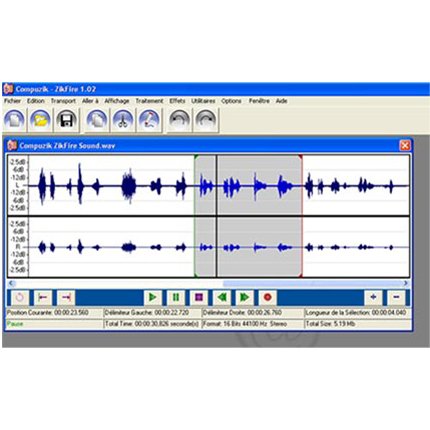430x430 pixels.
Task: Open the Options menu
Action: pyautogui.click(x=231, y=101)
